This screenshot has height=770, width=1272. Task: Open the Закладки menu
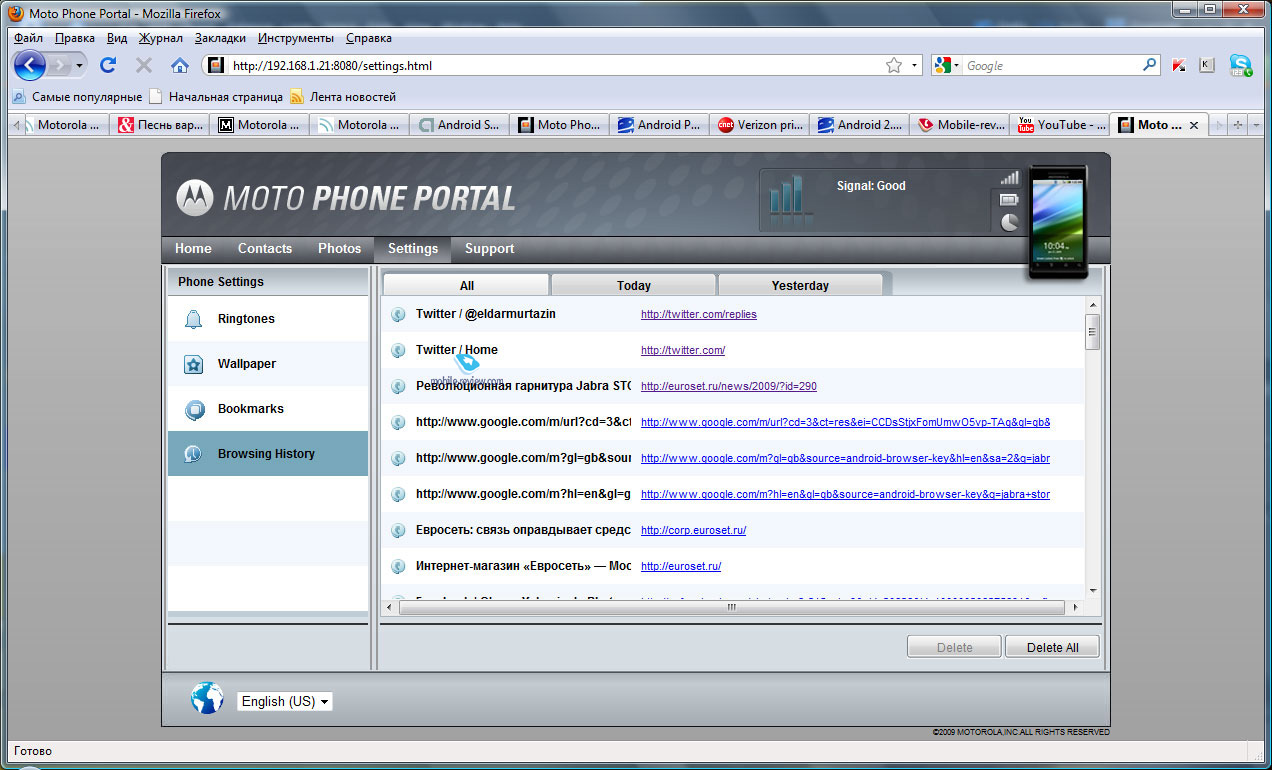220,38
